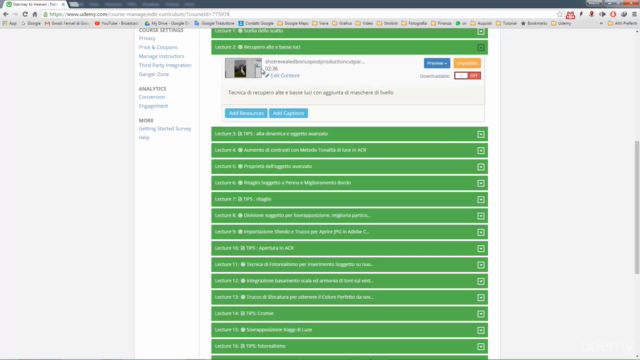Click the page vertical scrollbar thumb
Screen dimensions: 640x360
click(637, 207)
